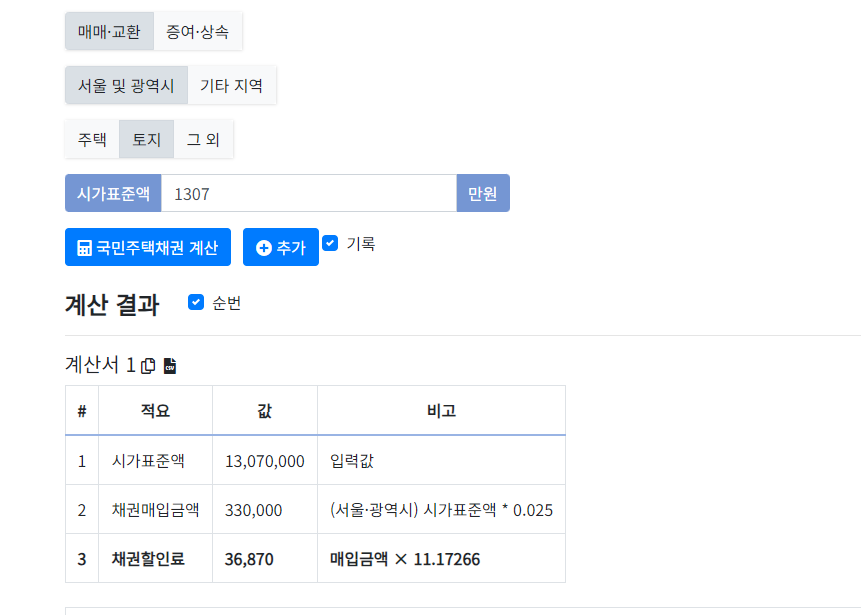The width and height of the screenshot is (861, 615).
Task: Click the 계산서 1 title
Action: (x=100, y=365)
